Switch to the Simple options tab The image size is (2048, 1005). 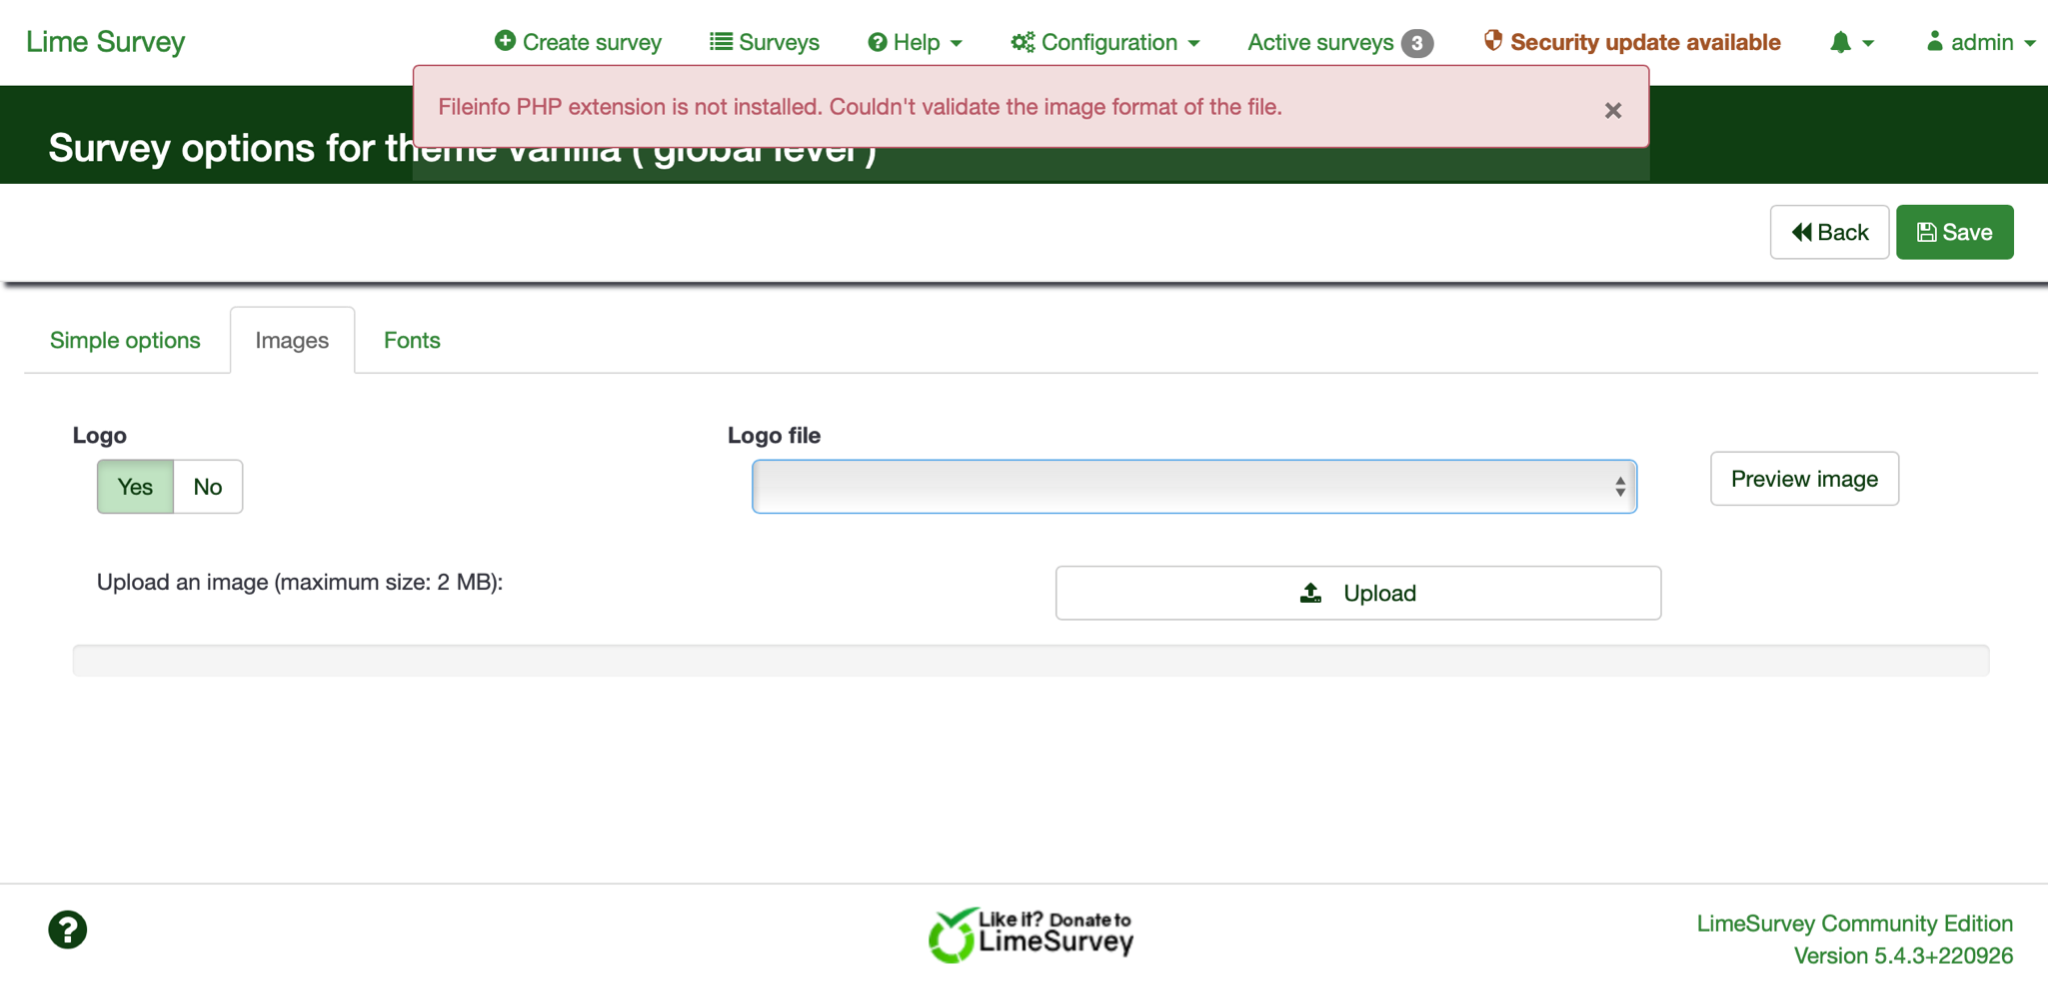(x=125, y=340)
